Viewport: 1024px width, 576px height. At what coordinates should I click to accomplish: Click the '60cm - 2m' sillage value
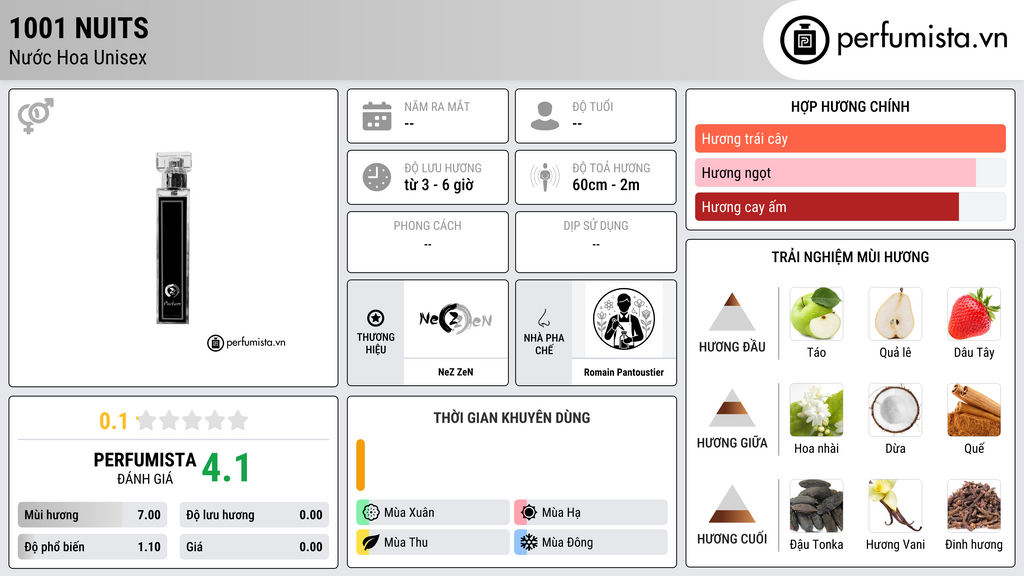click(606, 185)
